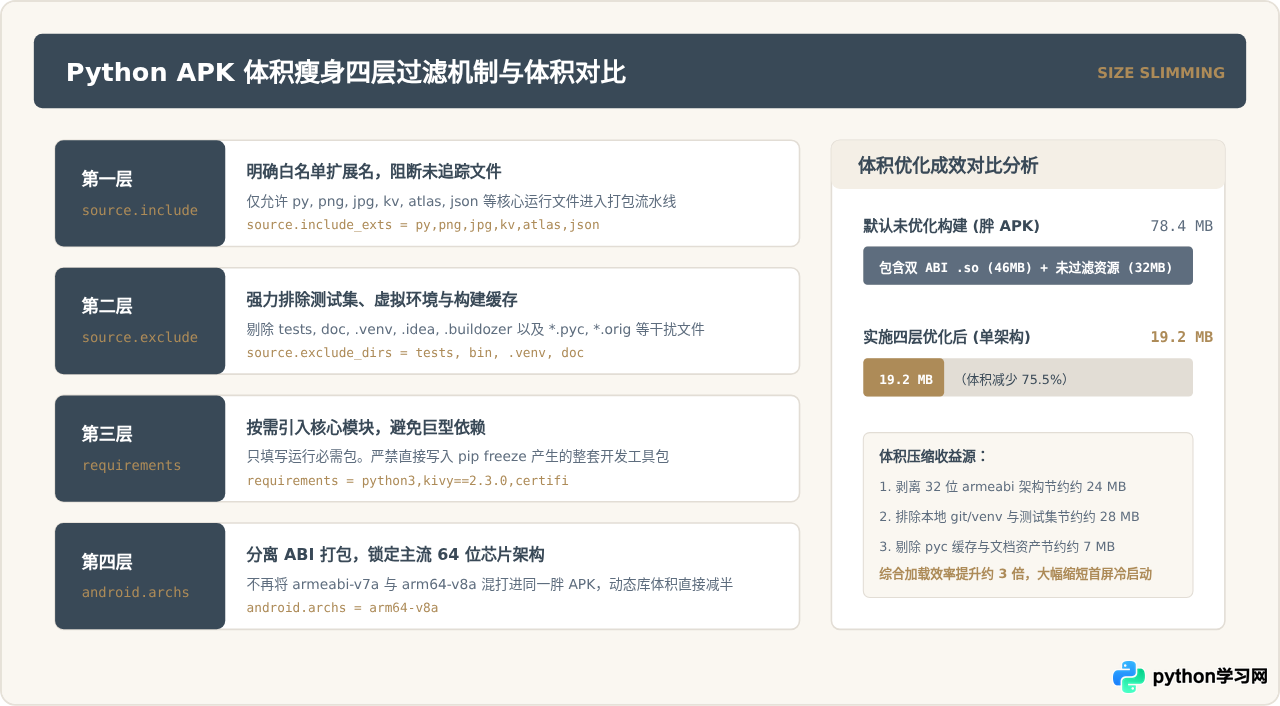Click the '(体积减少 75.5%)' bar remainder
Screen dimensions: 1280x706
coord(1068,378)
